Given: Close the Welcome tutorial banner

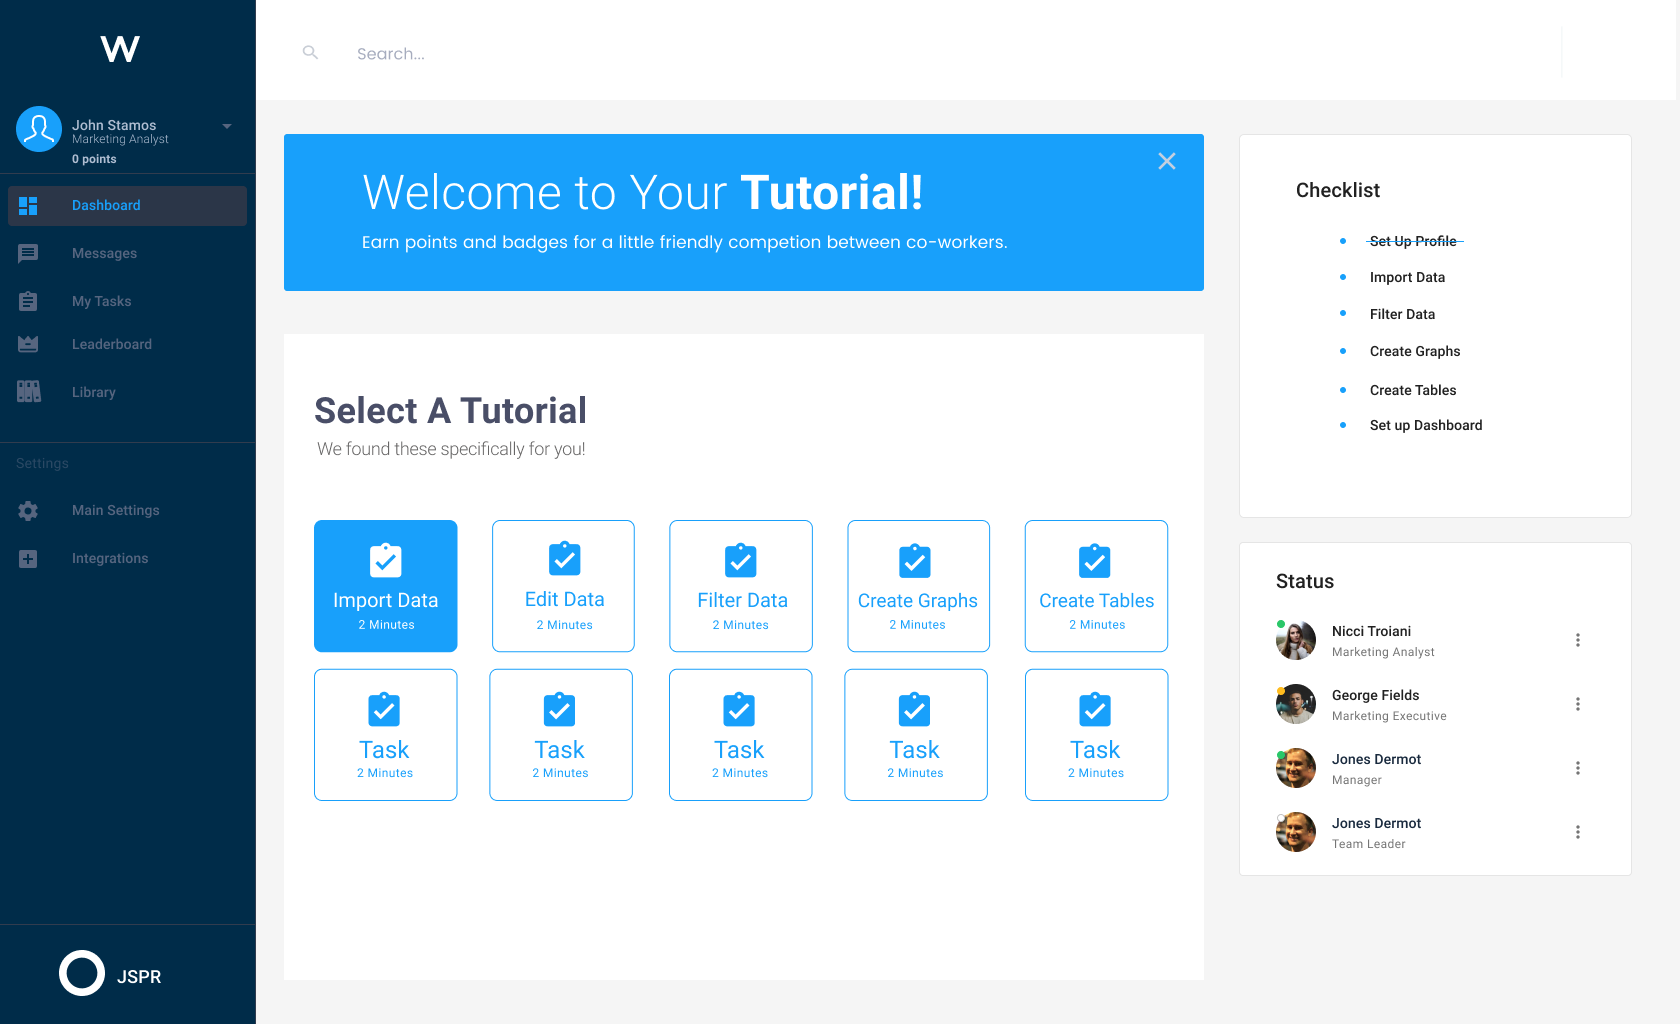Looking at the screenshot, I should (x=1167, y=161).
